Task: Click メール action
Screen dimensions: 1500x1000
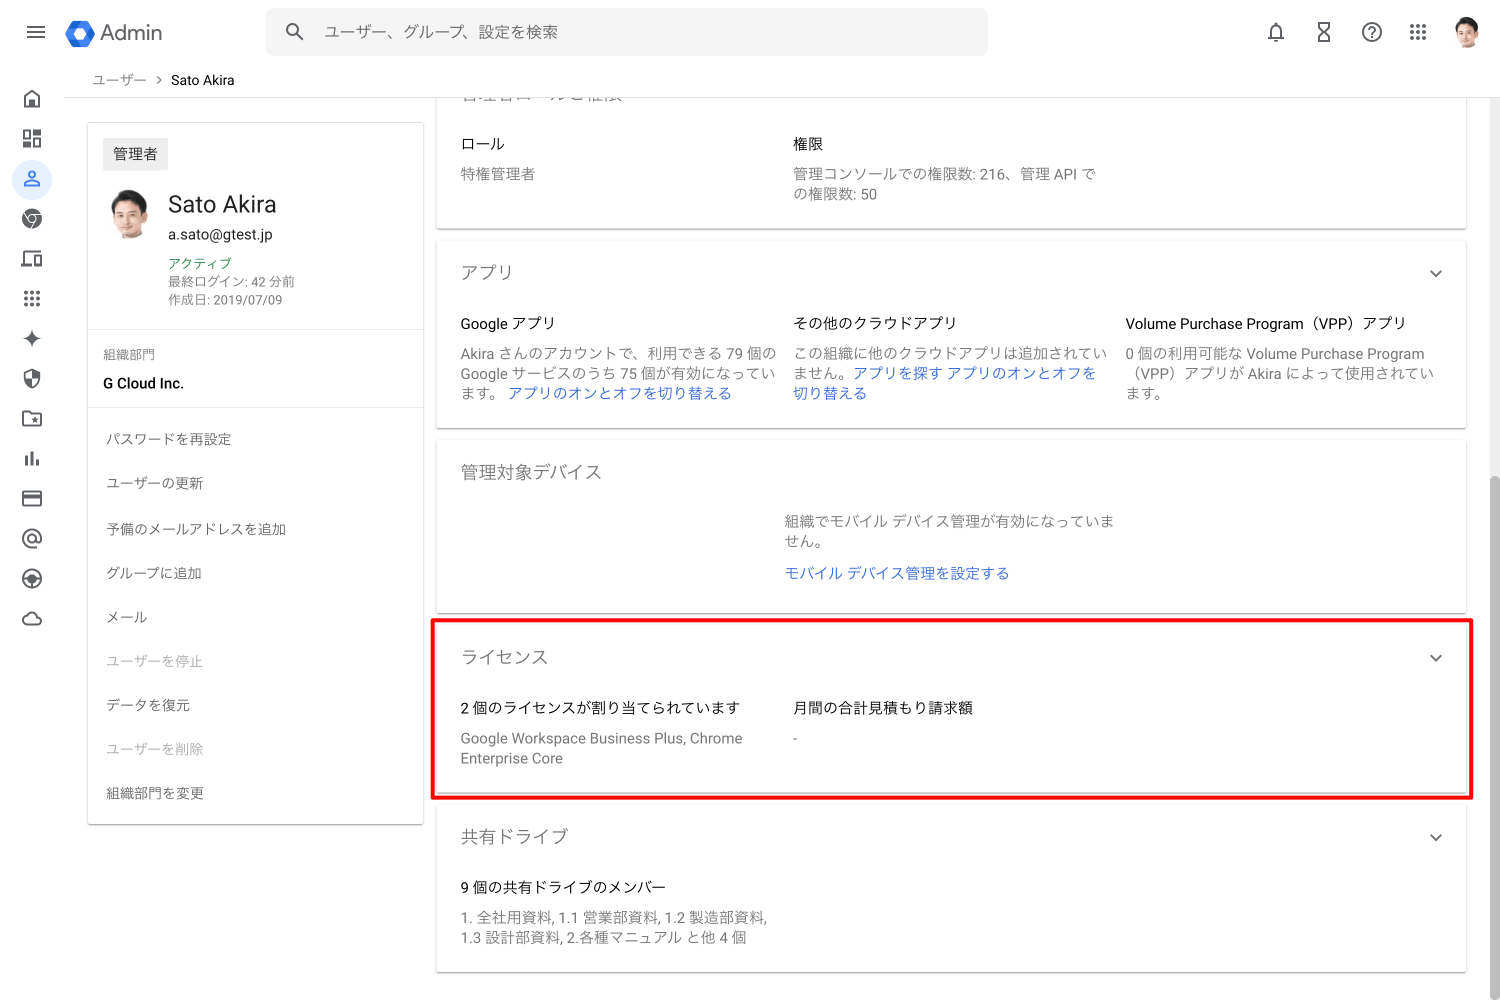Action: [127, 617]
